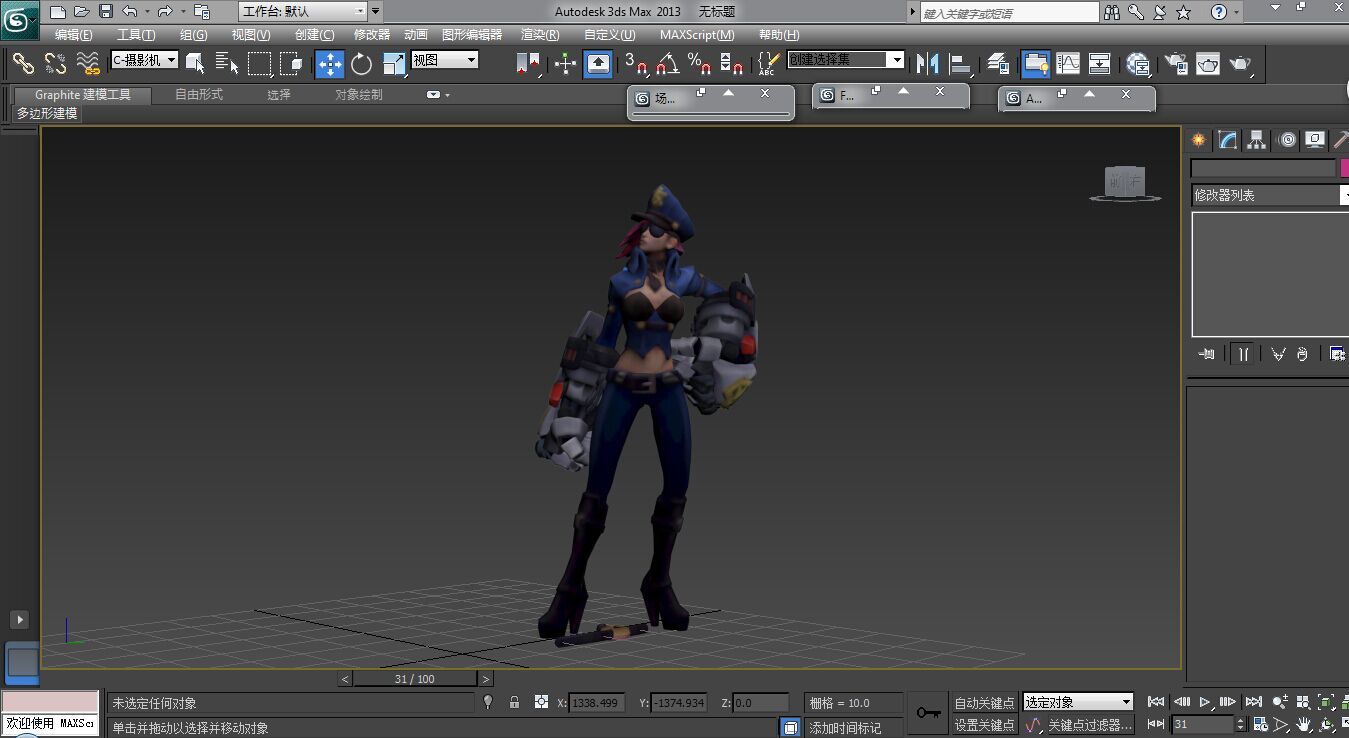The height and width of the screenshot is (738, 1349).
Task: Open the 创建选择集 named selection dropdown
Action: (846, 60)
